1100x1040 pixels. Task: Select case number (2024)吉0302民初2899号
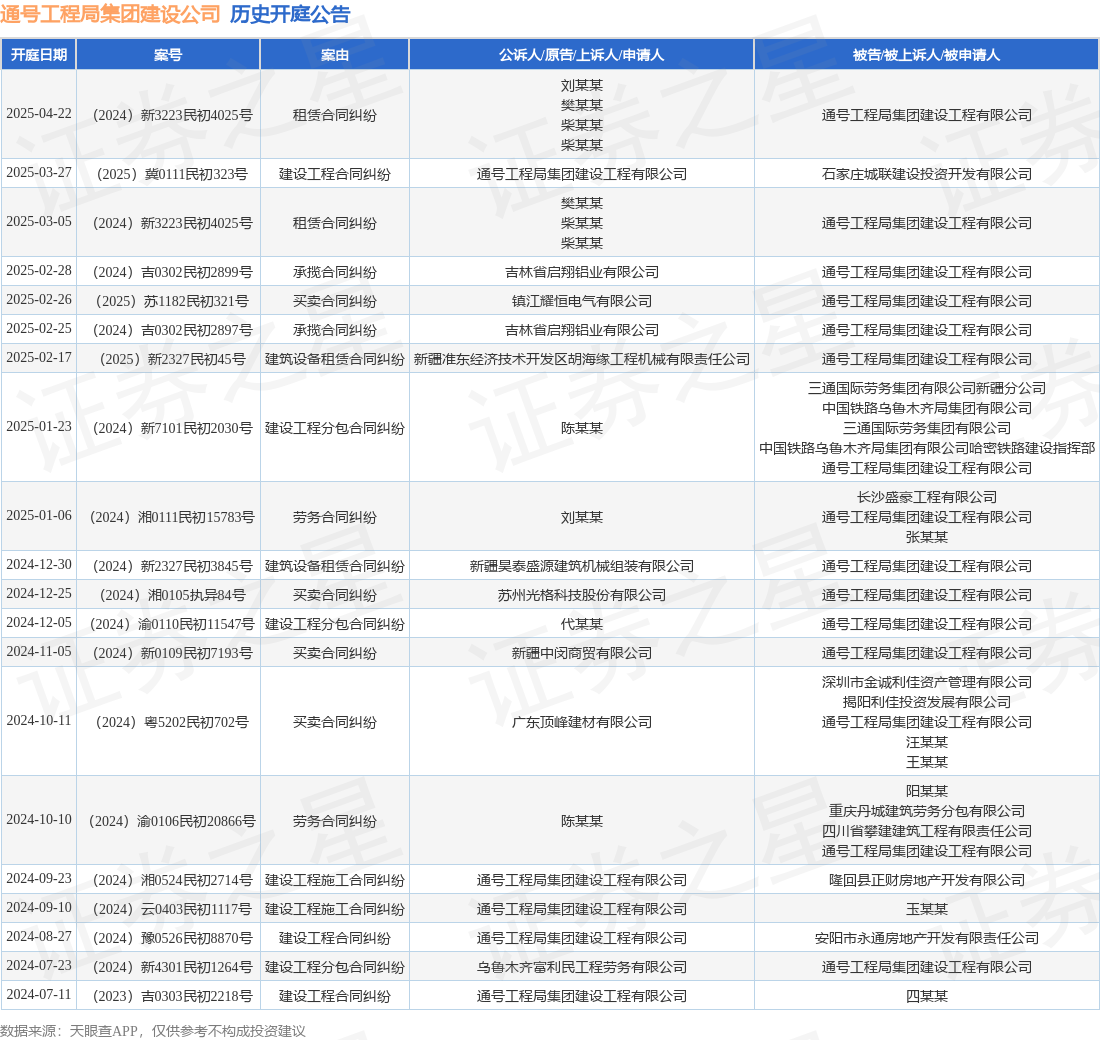tap(172, 272)
